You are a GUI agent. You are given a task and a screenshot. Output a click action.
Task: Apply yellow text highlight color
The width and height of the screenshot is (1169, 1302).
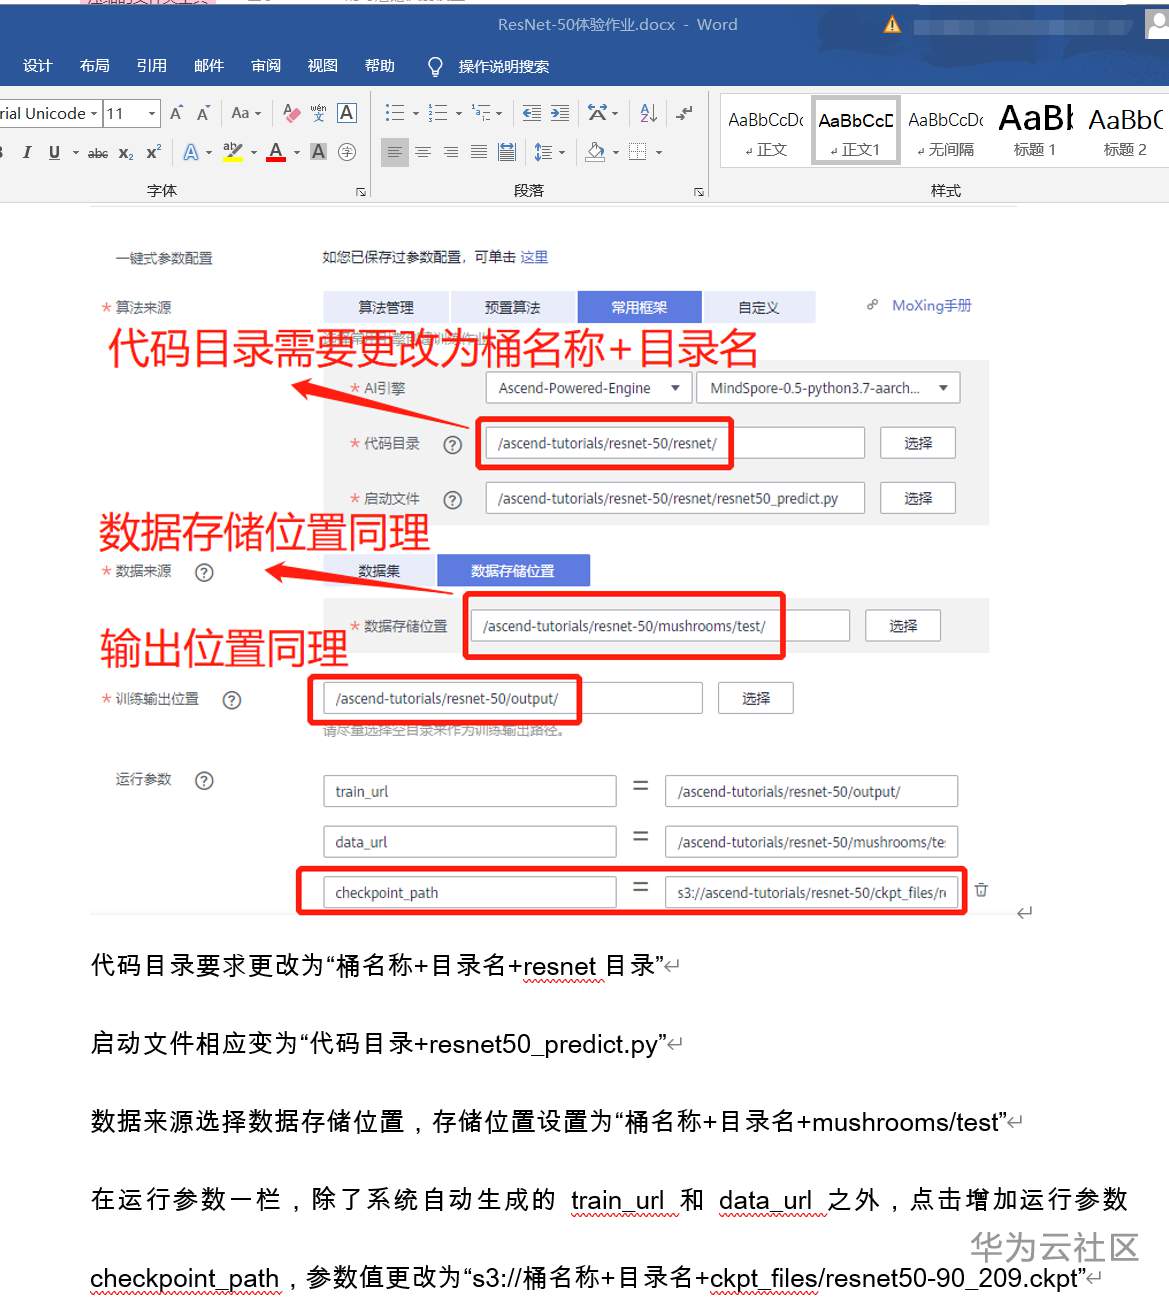233,152
